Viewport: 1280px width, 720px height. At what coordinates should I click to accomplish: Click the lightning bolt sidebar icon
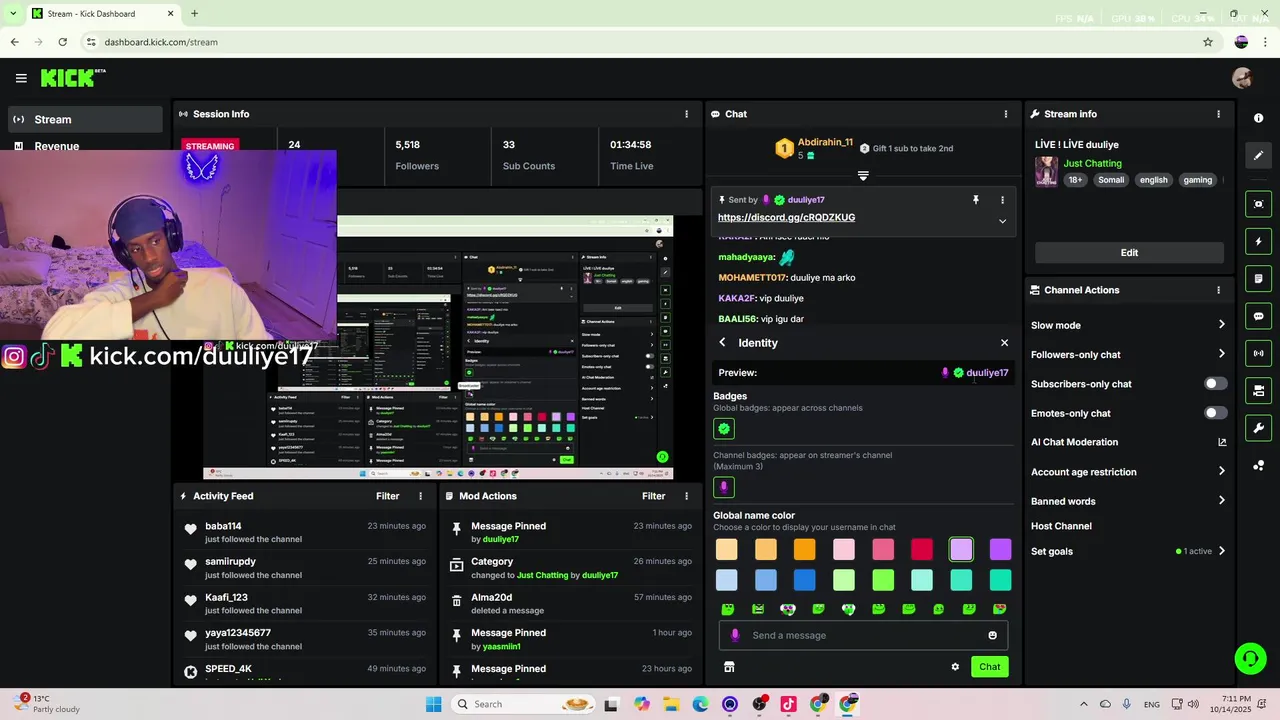(x=1258, y=241)
